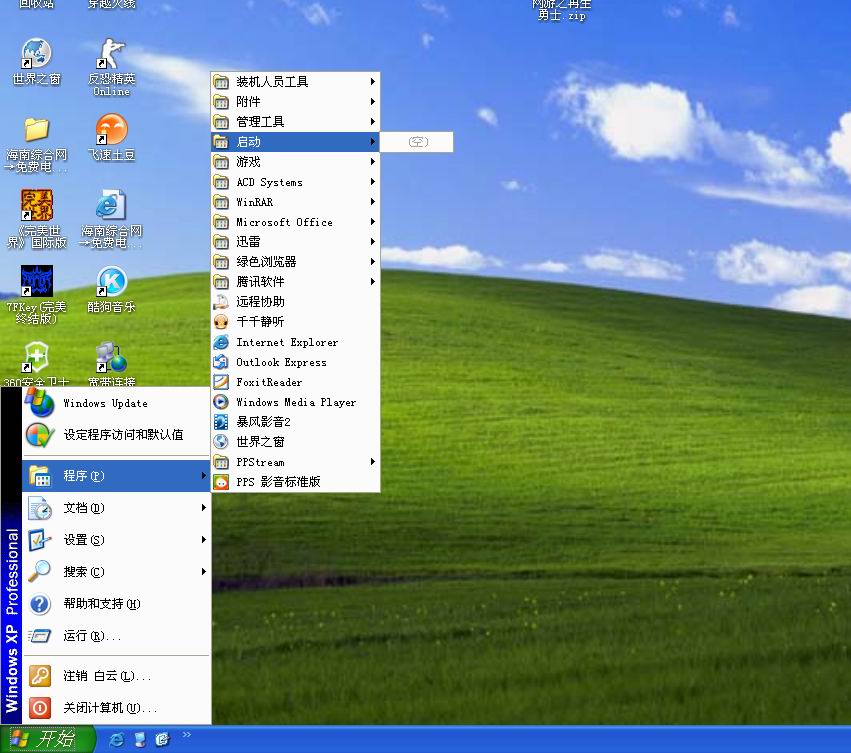Expand the 搜索(C) submenu
This screenshot has height=753, width=851.
[x=116, y=572]
